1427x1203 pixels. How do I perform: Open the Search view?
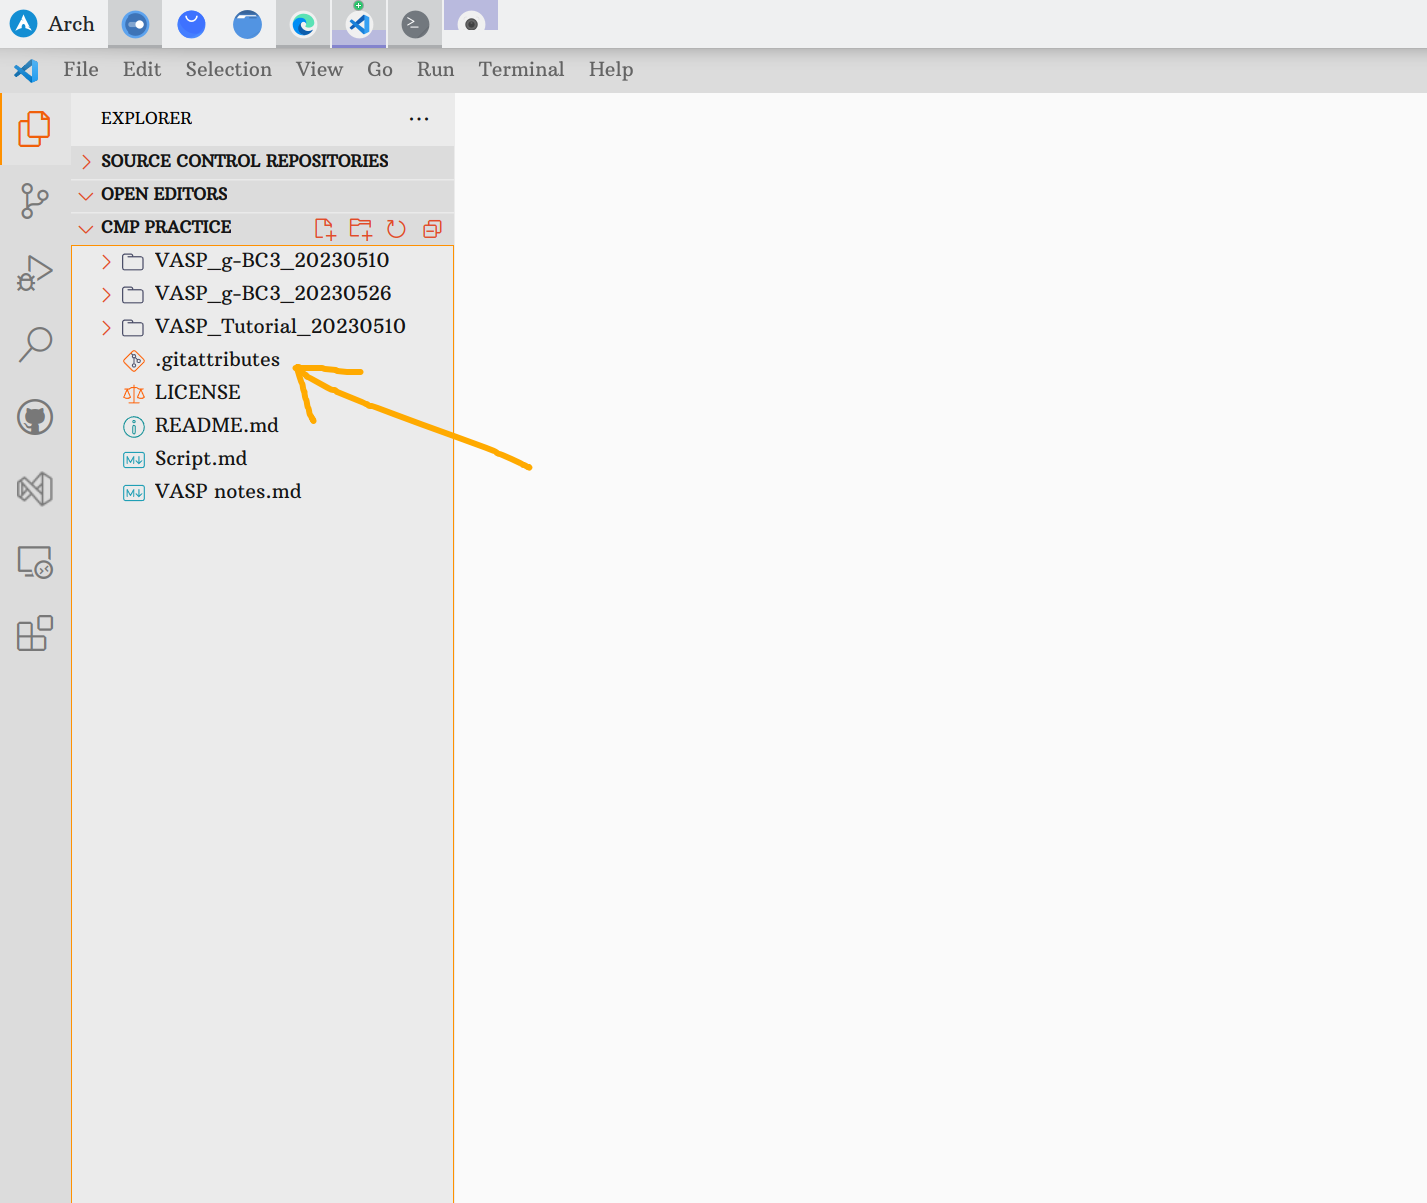click(x=35, y=344)
